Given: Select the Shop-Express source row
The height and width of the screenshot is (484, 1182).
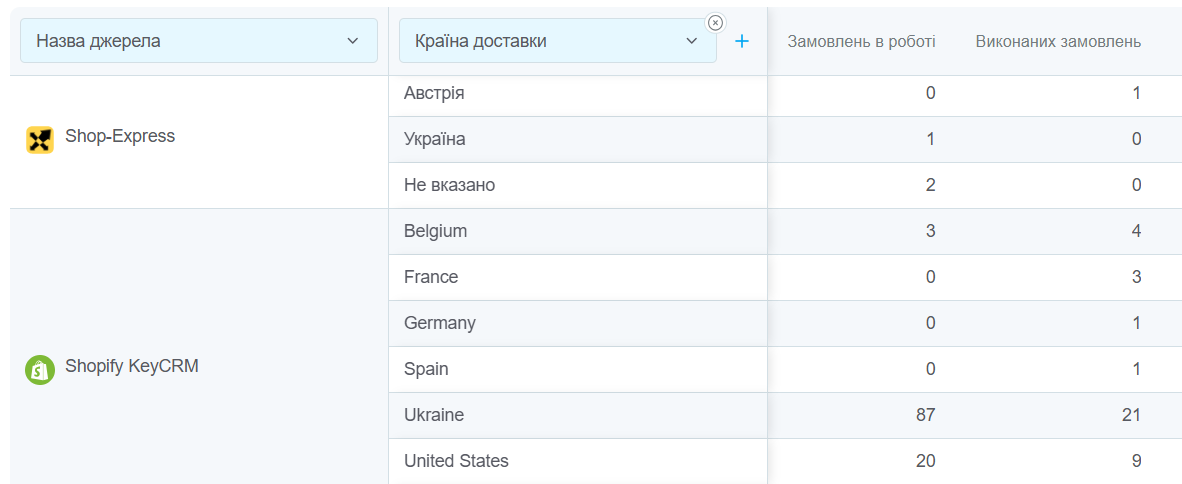Looking at the screenshot, I should click(x=120, y=137).
